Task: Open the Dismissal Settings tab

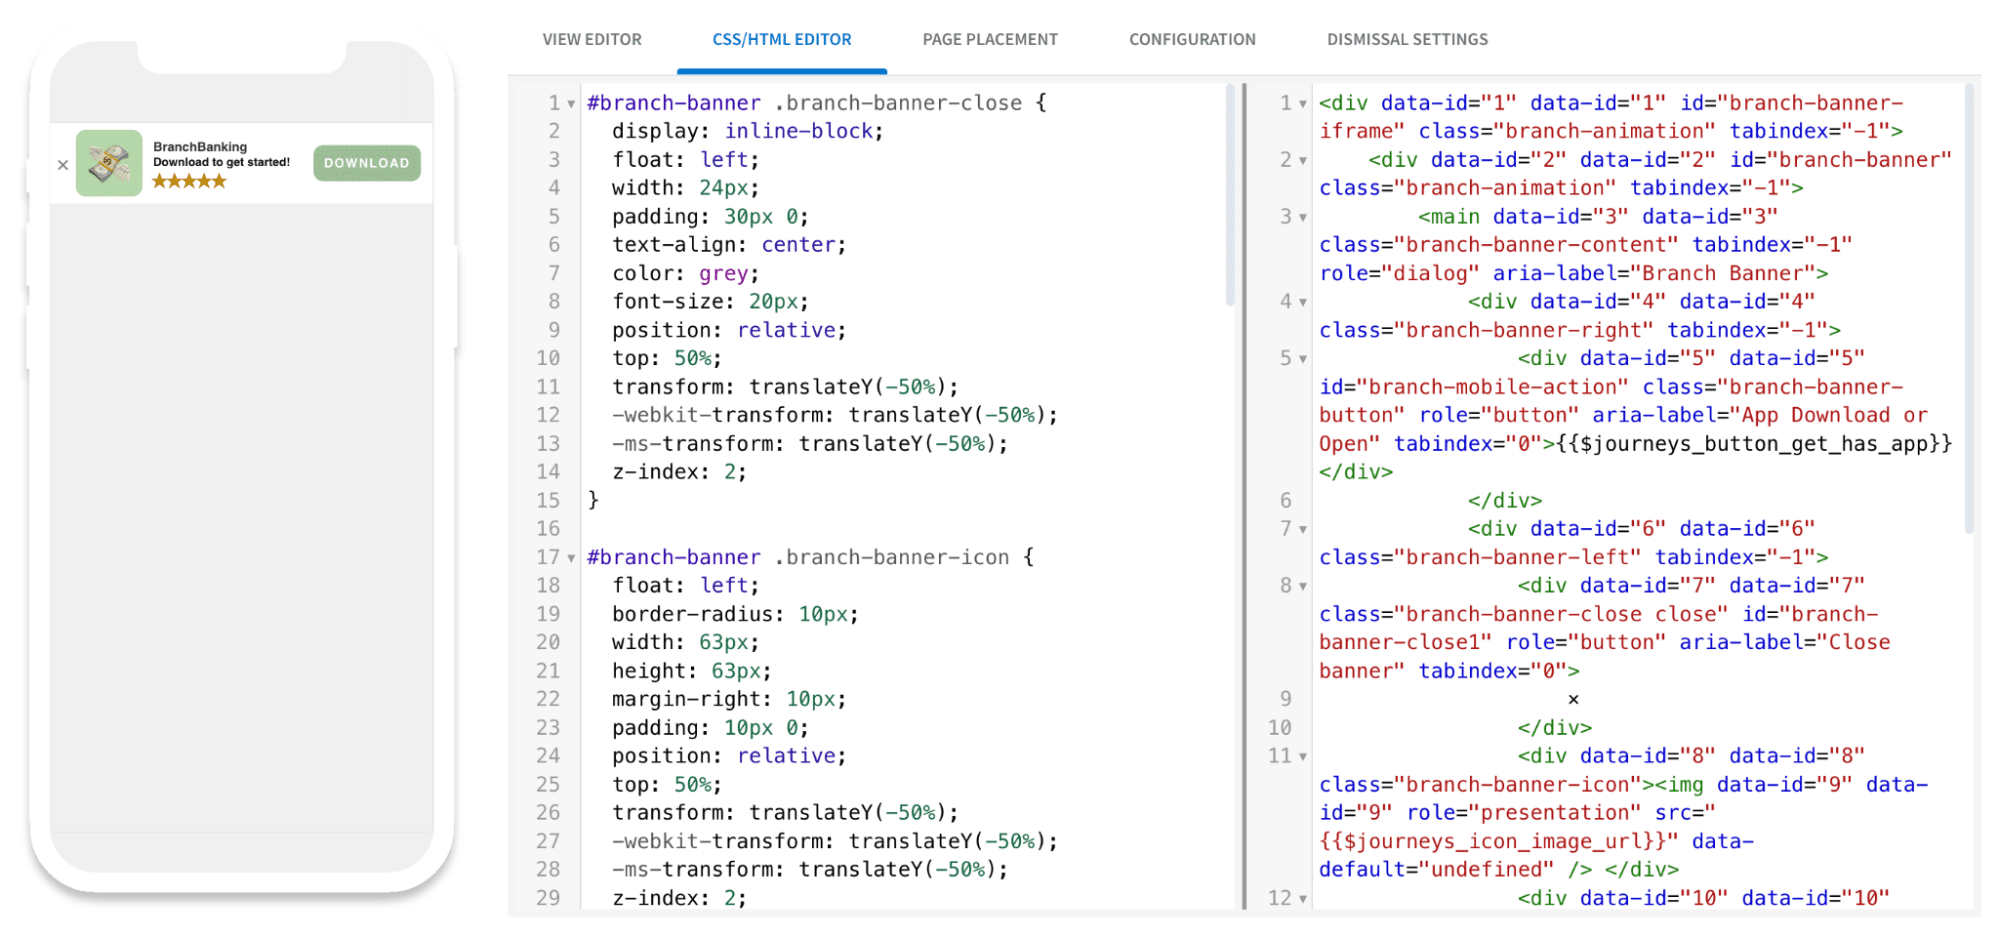Action: [1406, 39]
